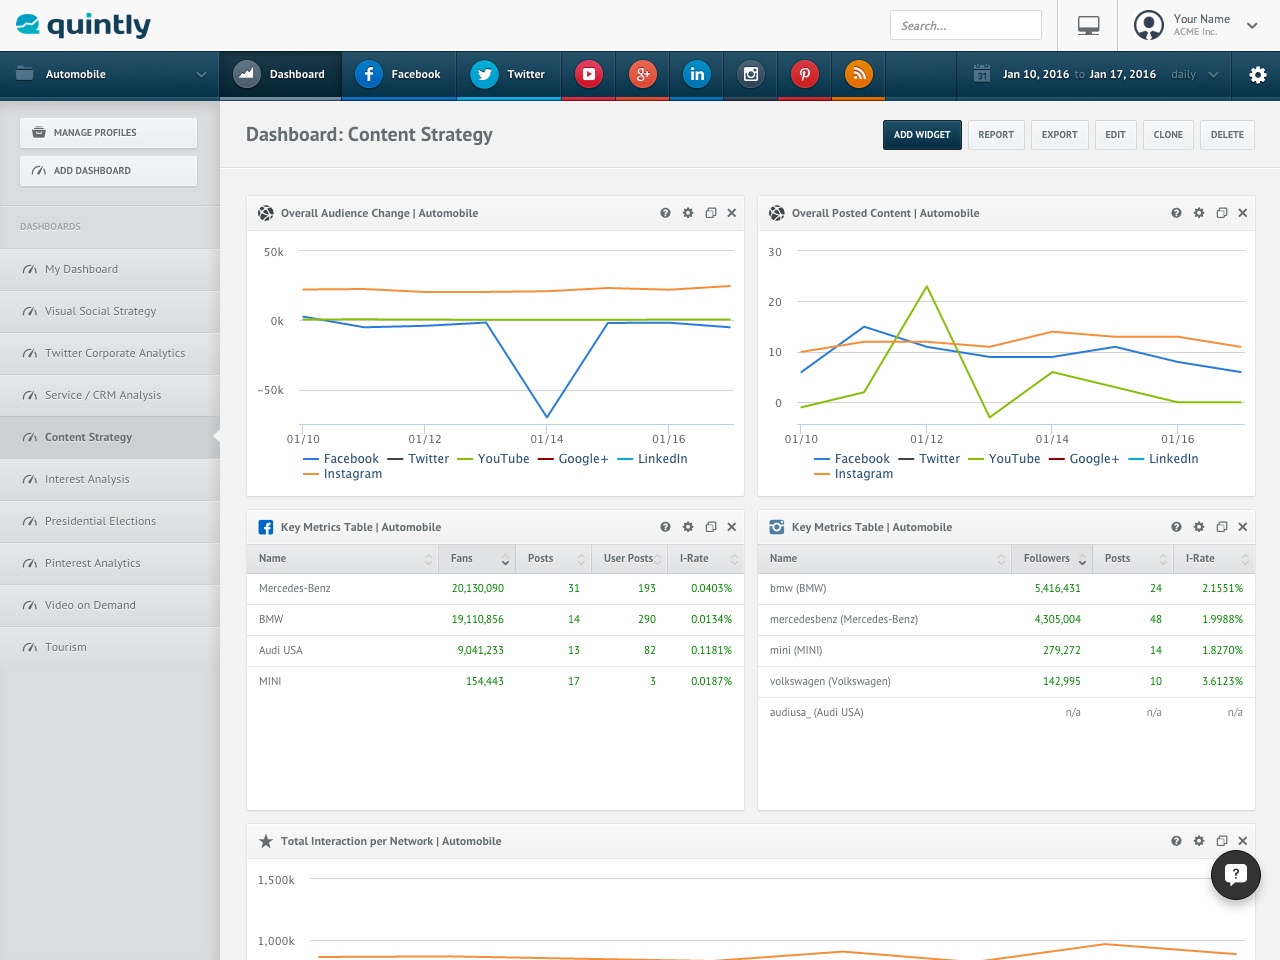Image resolution: width=1280 pixels, height=960 pixels.
Task: Open the Tourism dashboard
Action: click(x=110, y=647)
